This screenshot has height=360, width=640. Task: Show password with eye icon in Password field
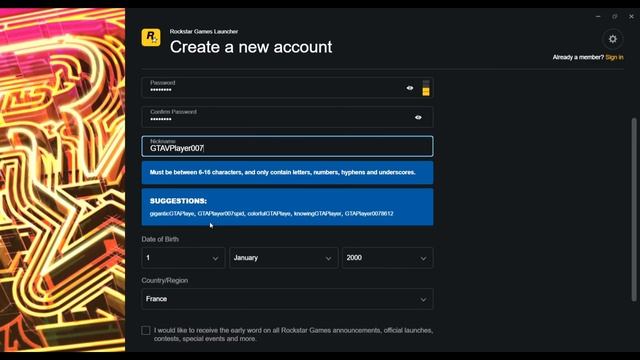[x=410, y=88]
